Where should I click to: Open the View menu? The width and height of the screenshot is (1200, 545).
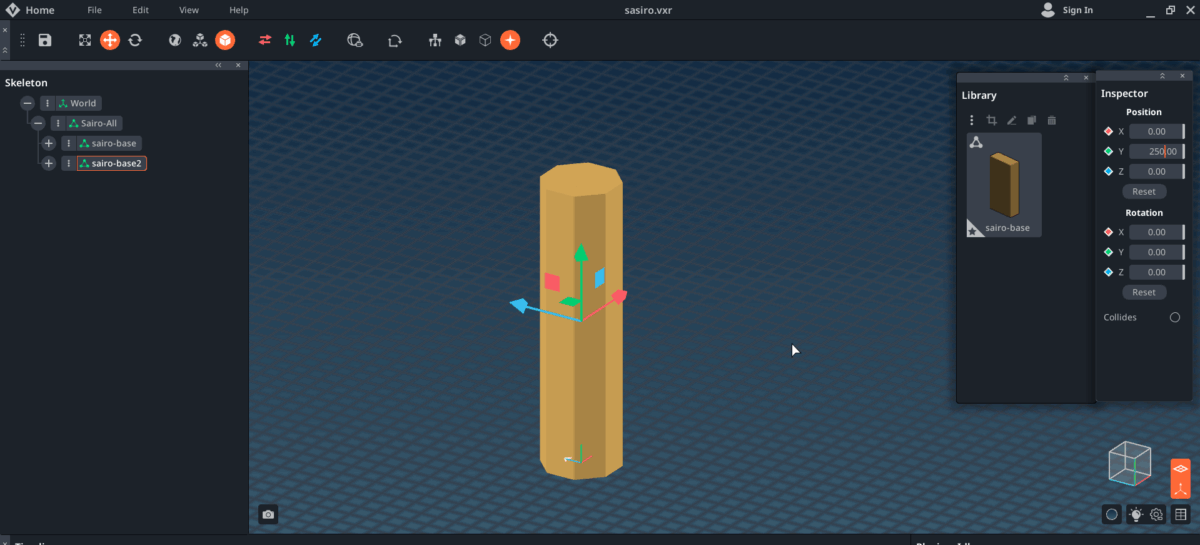[x=189, y=10]
